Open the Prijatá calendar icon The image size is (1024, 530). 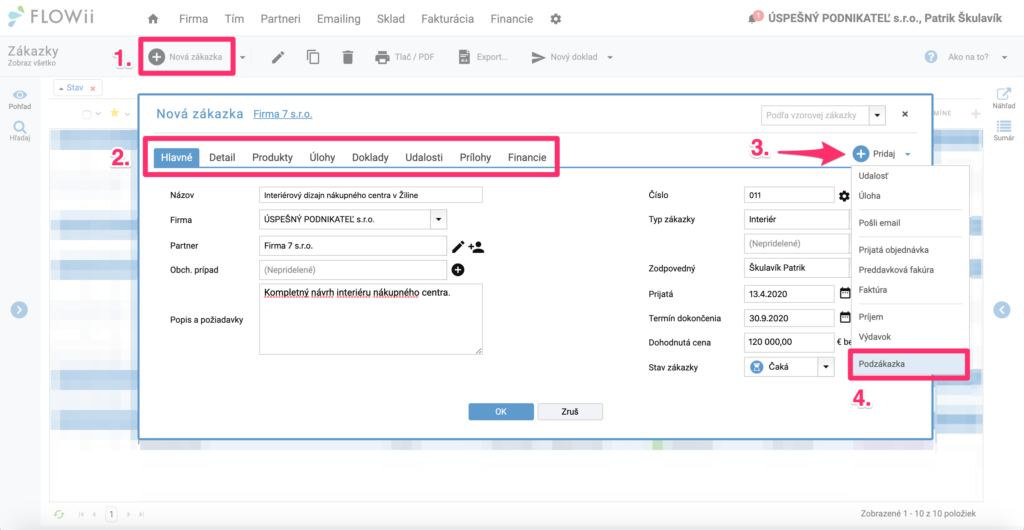pyautogui.click(x=845, y=293)
